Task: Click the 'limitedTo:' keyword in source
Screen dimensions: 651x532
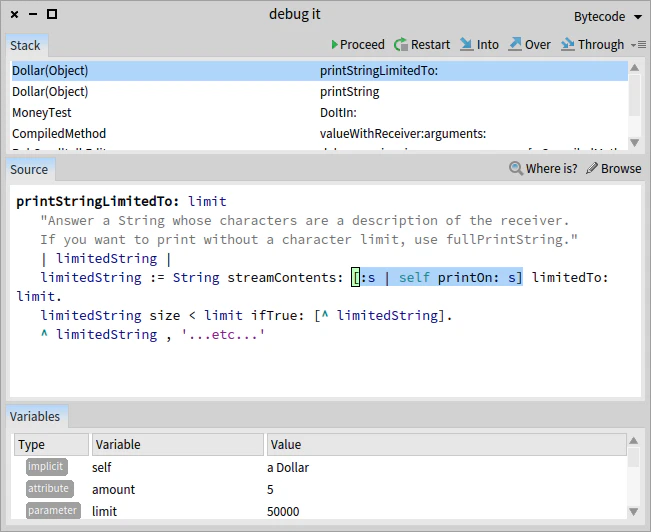Action: pos(570,277)
